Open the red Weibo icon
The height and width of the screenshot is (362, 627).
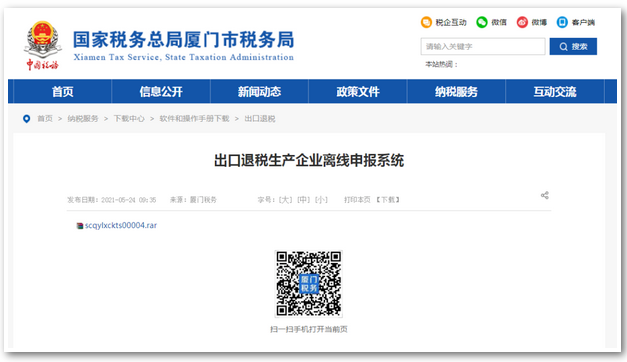pos(522,22)
